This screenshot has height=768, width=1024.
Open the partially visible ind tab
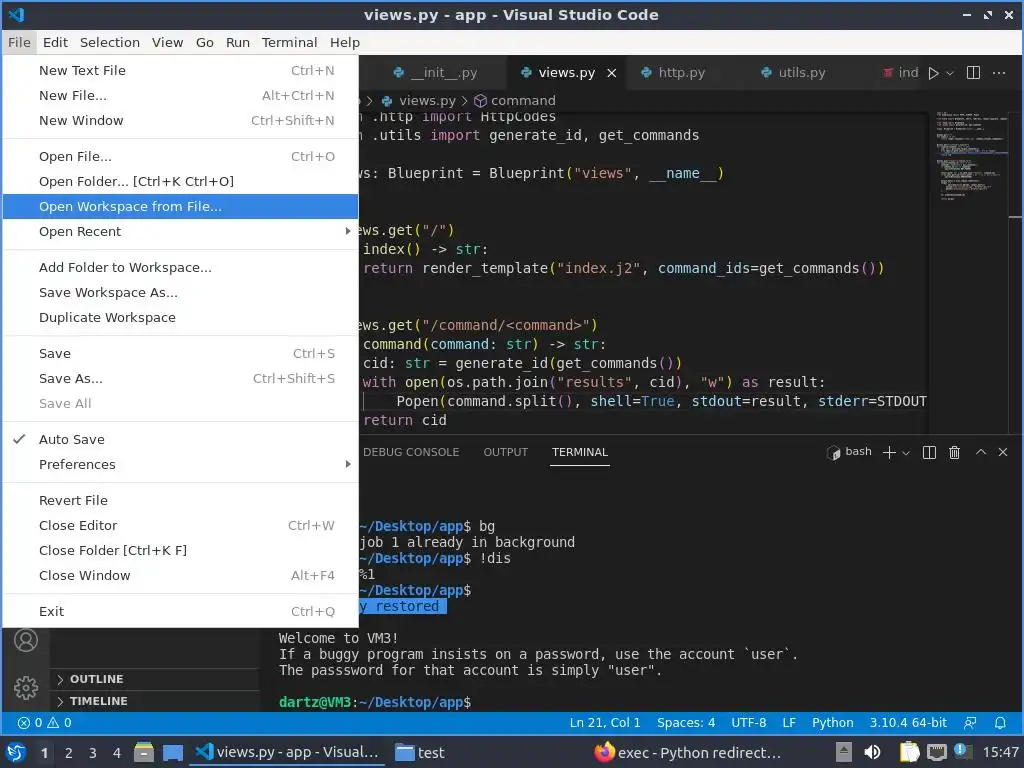pyautogui.click(x=901, y=72)
